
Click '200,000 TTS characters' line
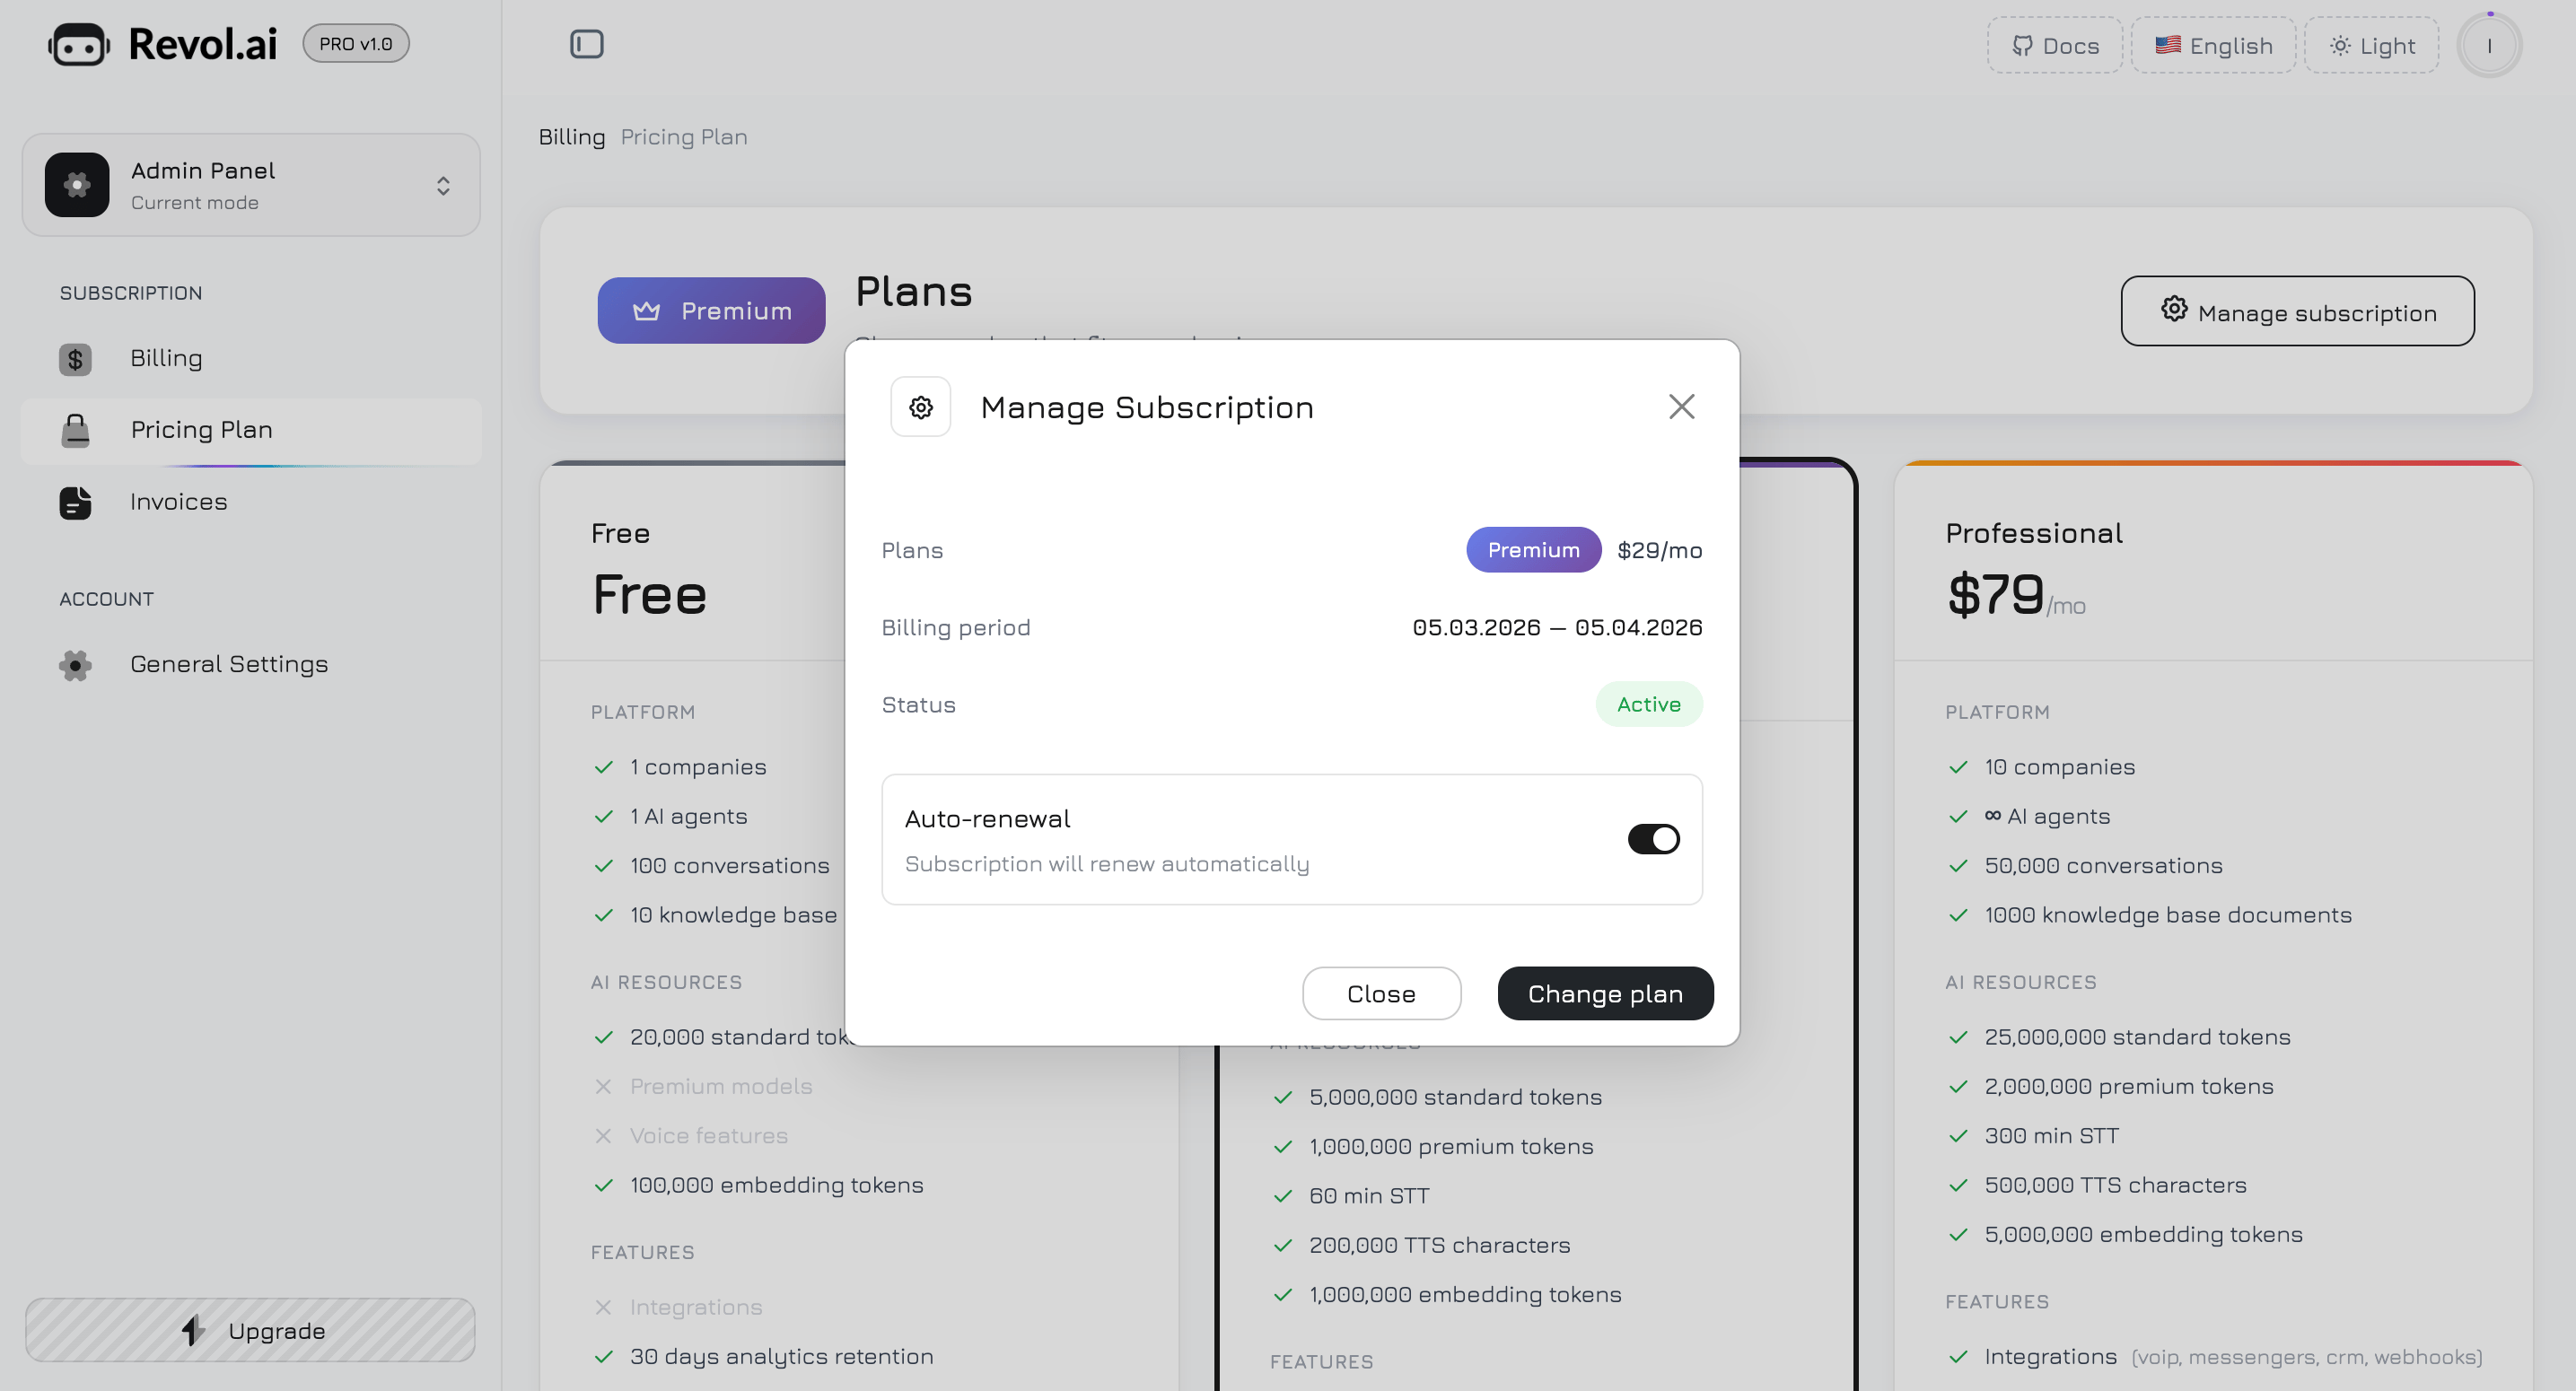click(x=1439, y=1245)
